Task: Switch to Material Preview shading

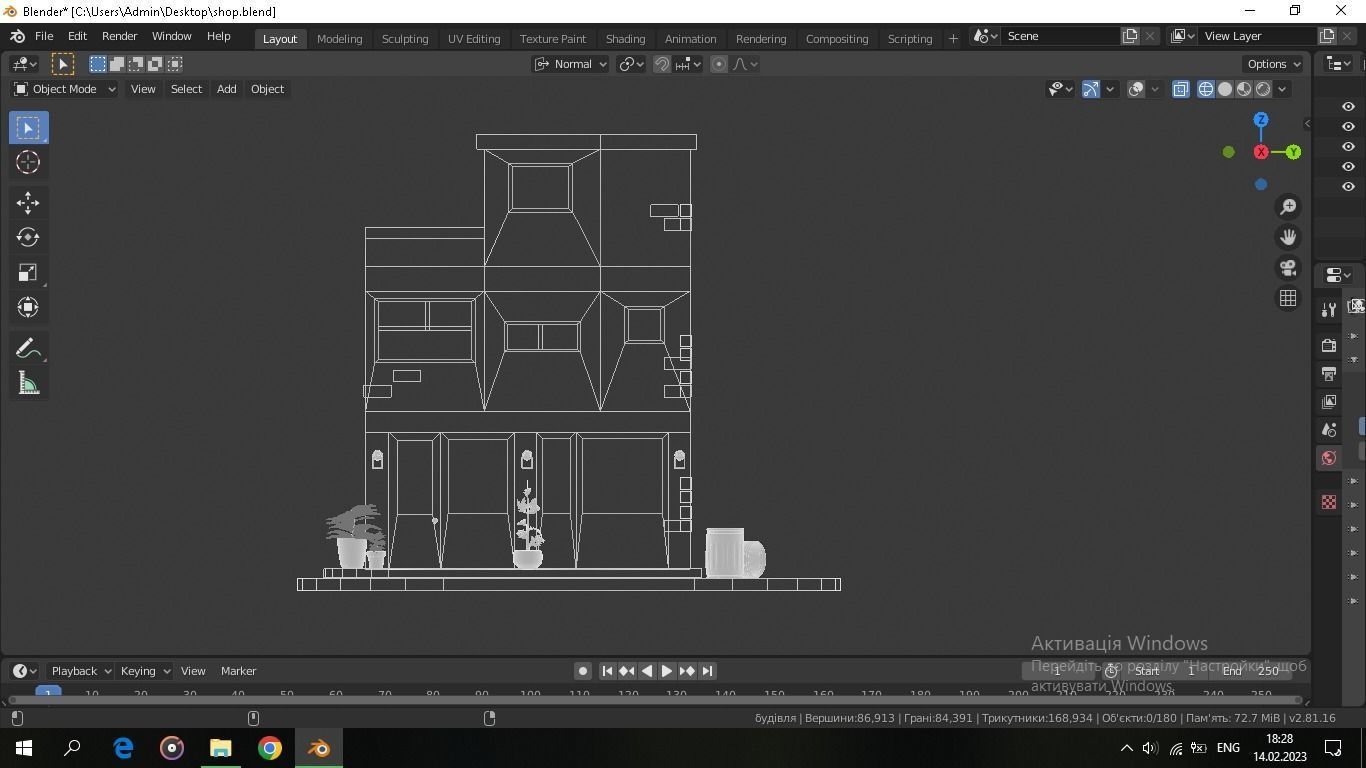Action: click(x=1244, y=89)
